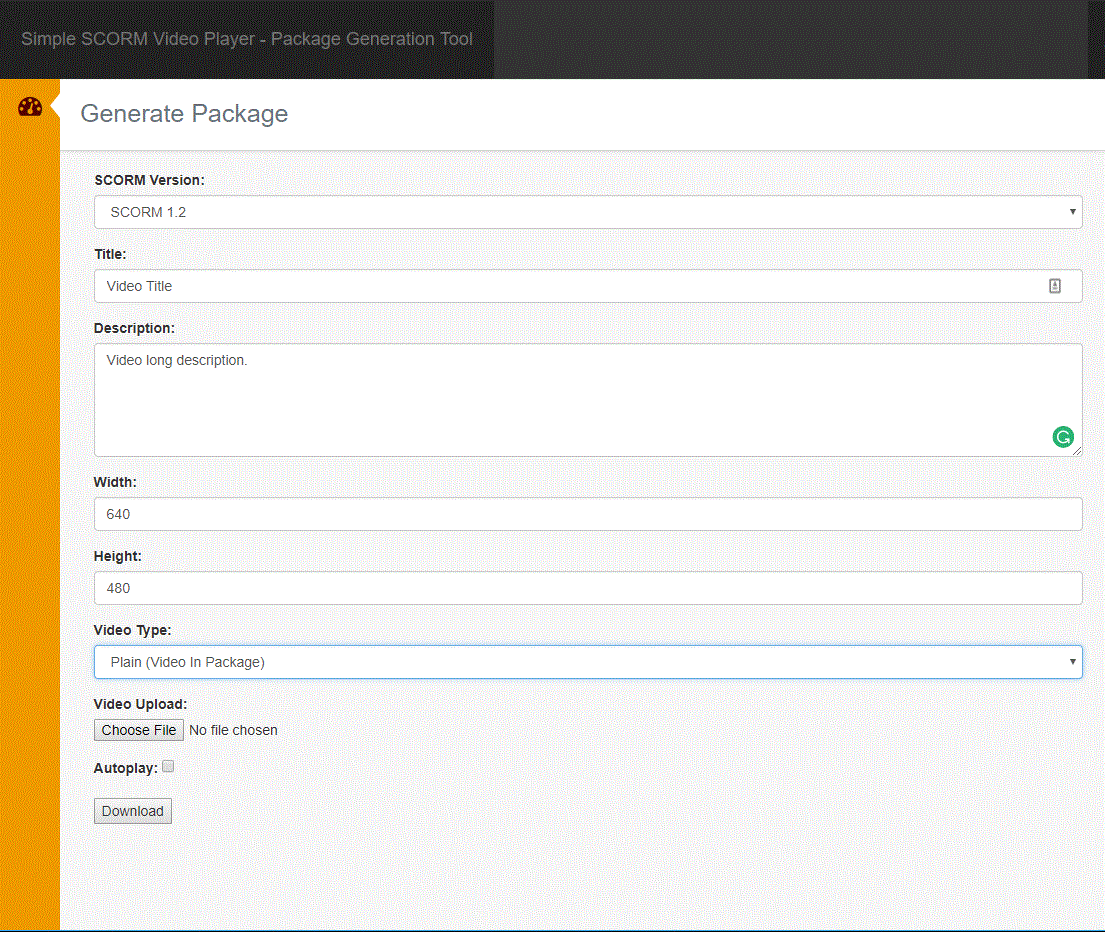Click the 'No file chosen' text
The width and height of the screenshot is (1105, 932).
(x=233, y=731)
